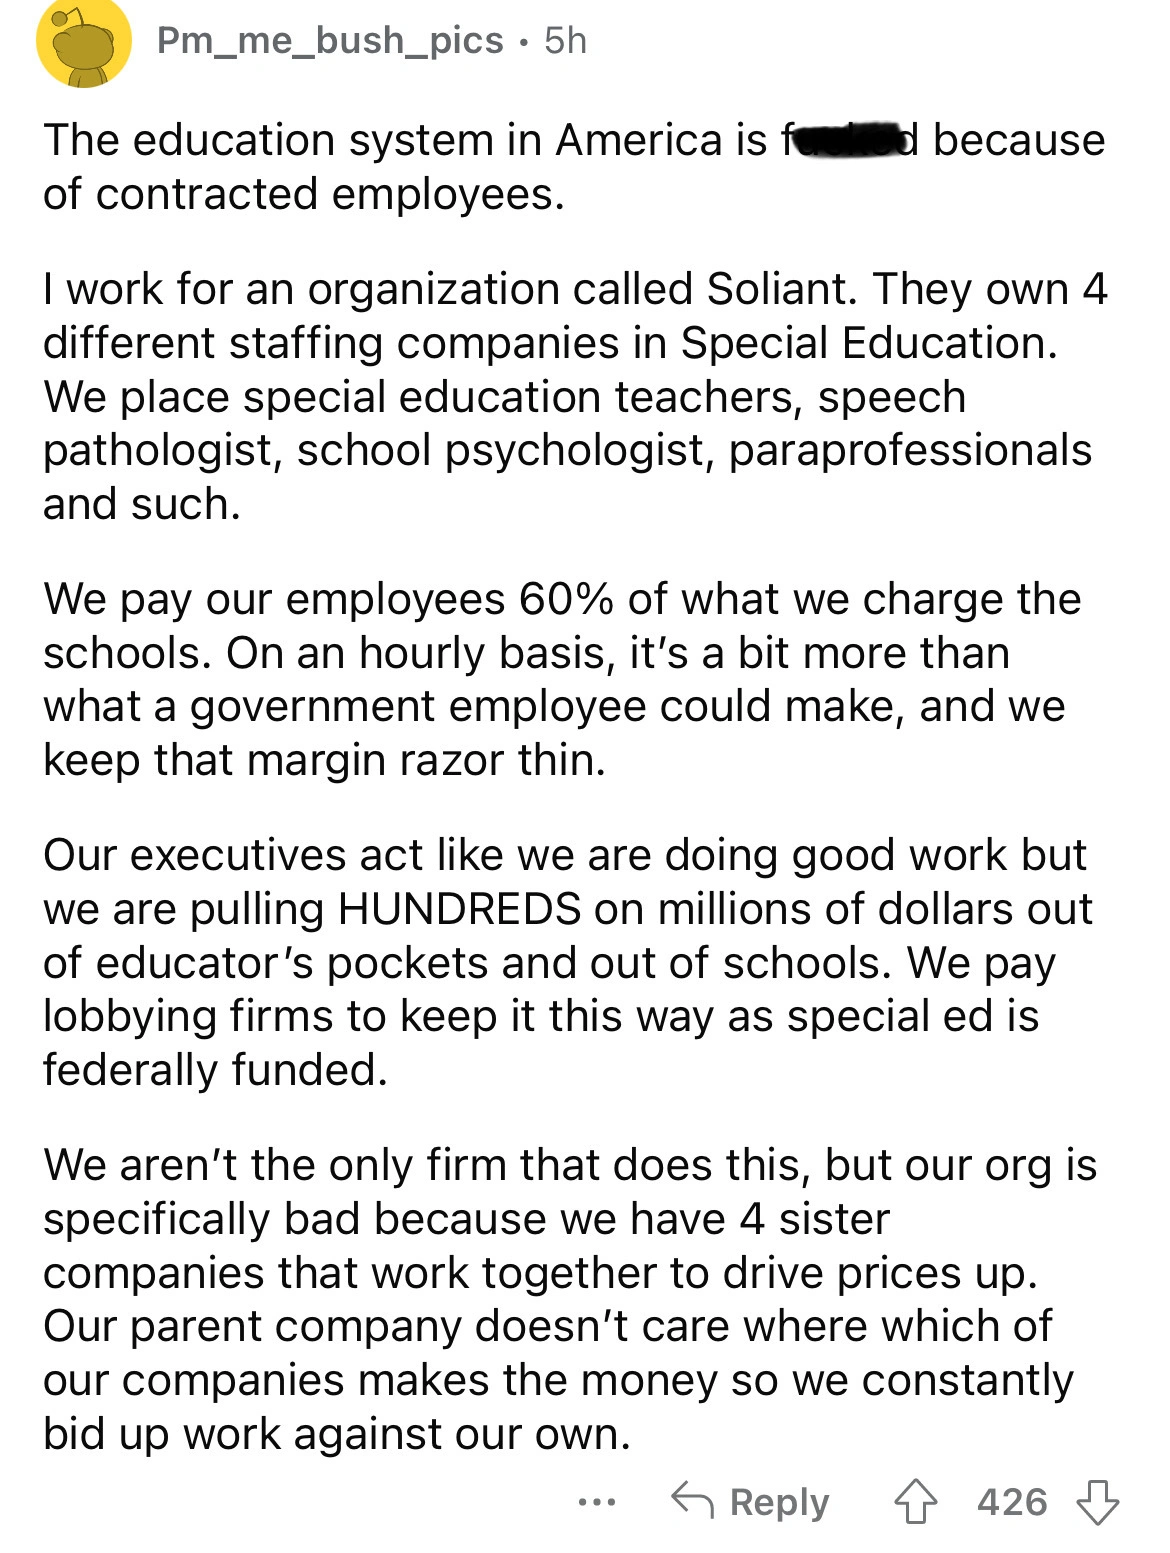Click the curved reply arrow icon

coord(692,1500)
